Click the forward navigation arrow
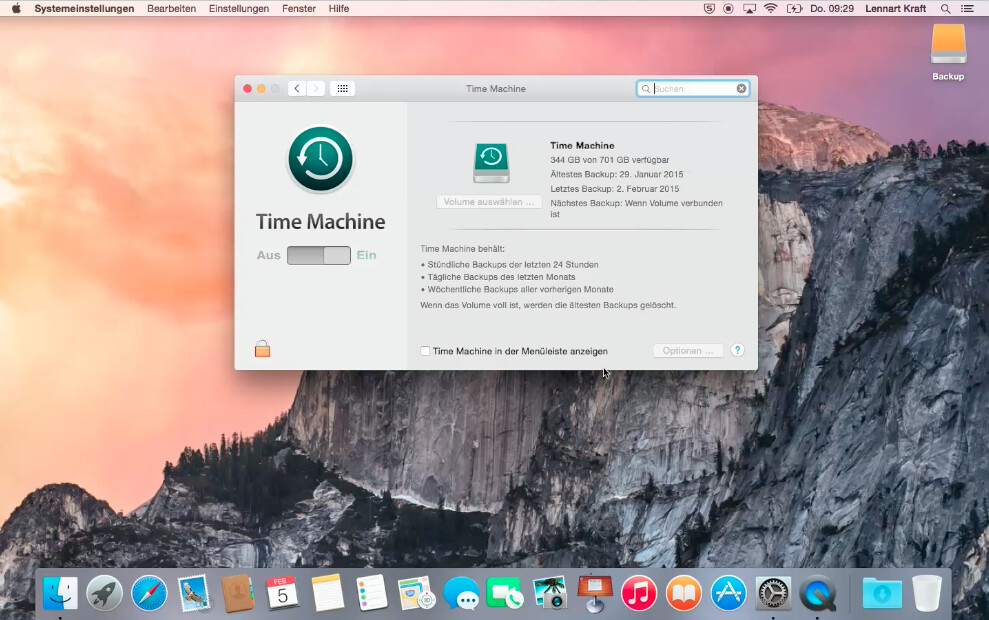 316,88
